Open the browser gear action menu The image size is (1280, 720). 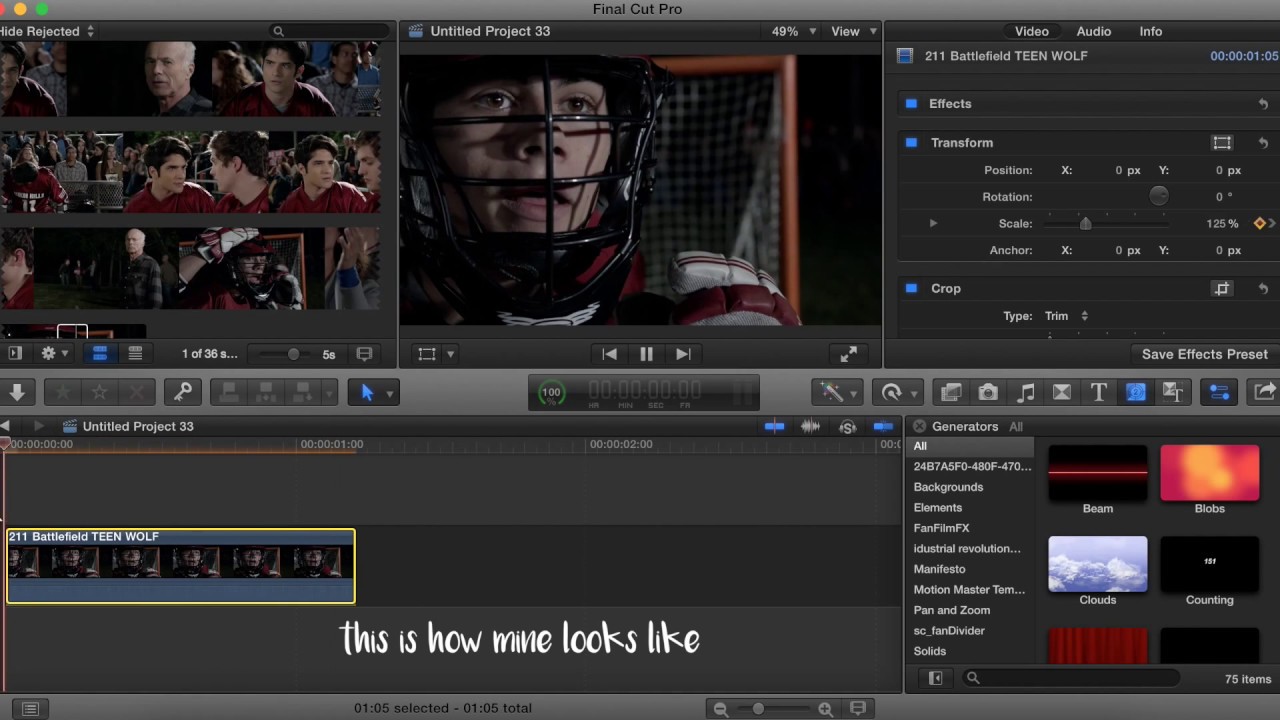[54, 354]
